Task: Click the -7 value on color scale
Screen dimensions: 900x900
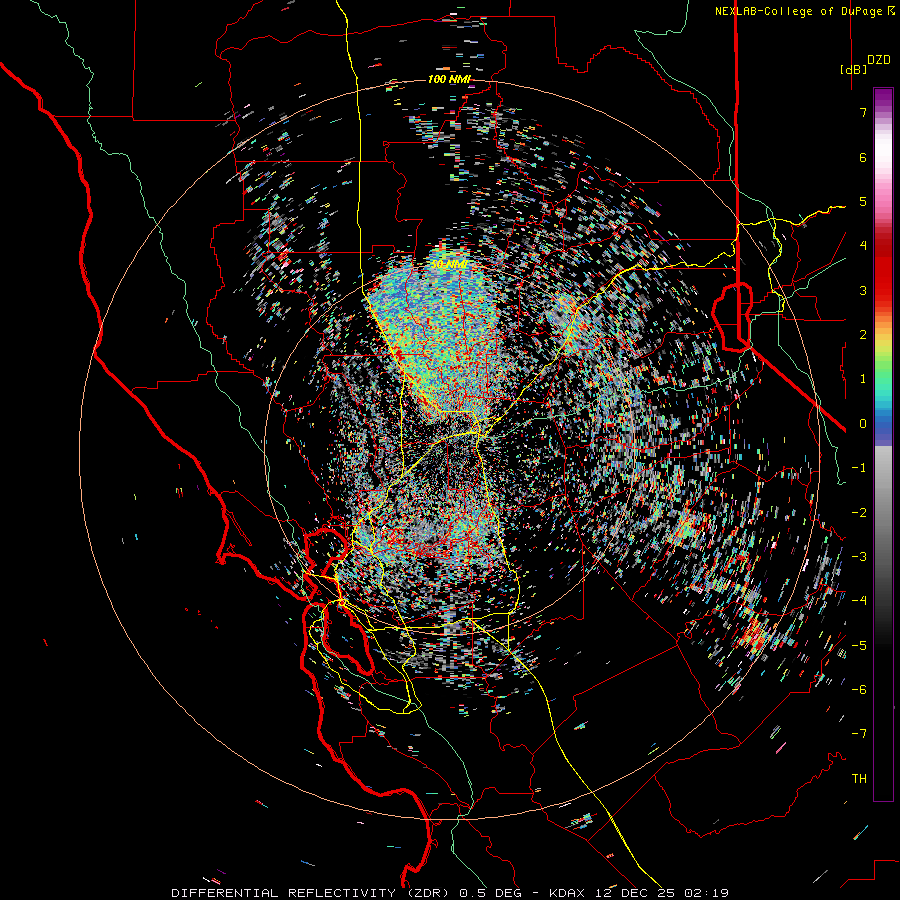Action: (859, 734)
